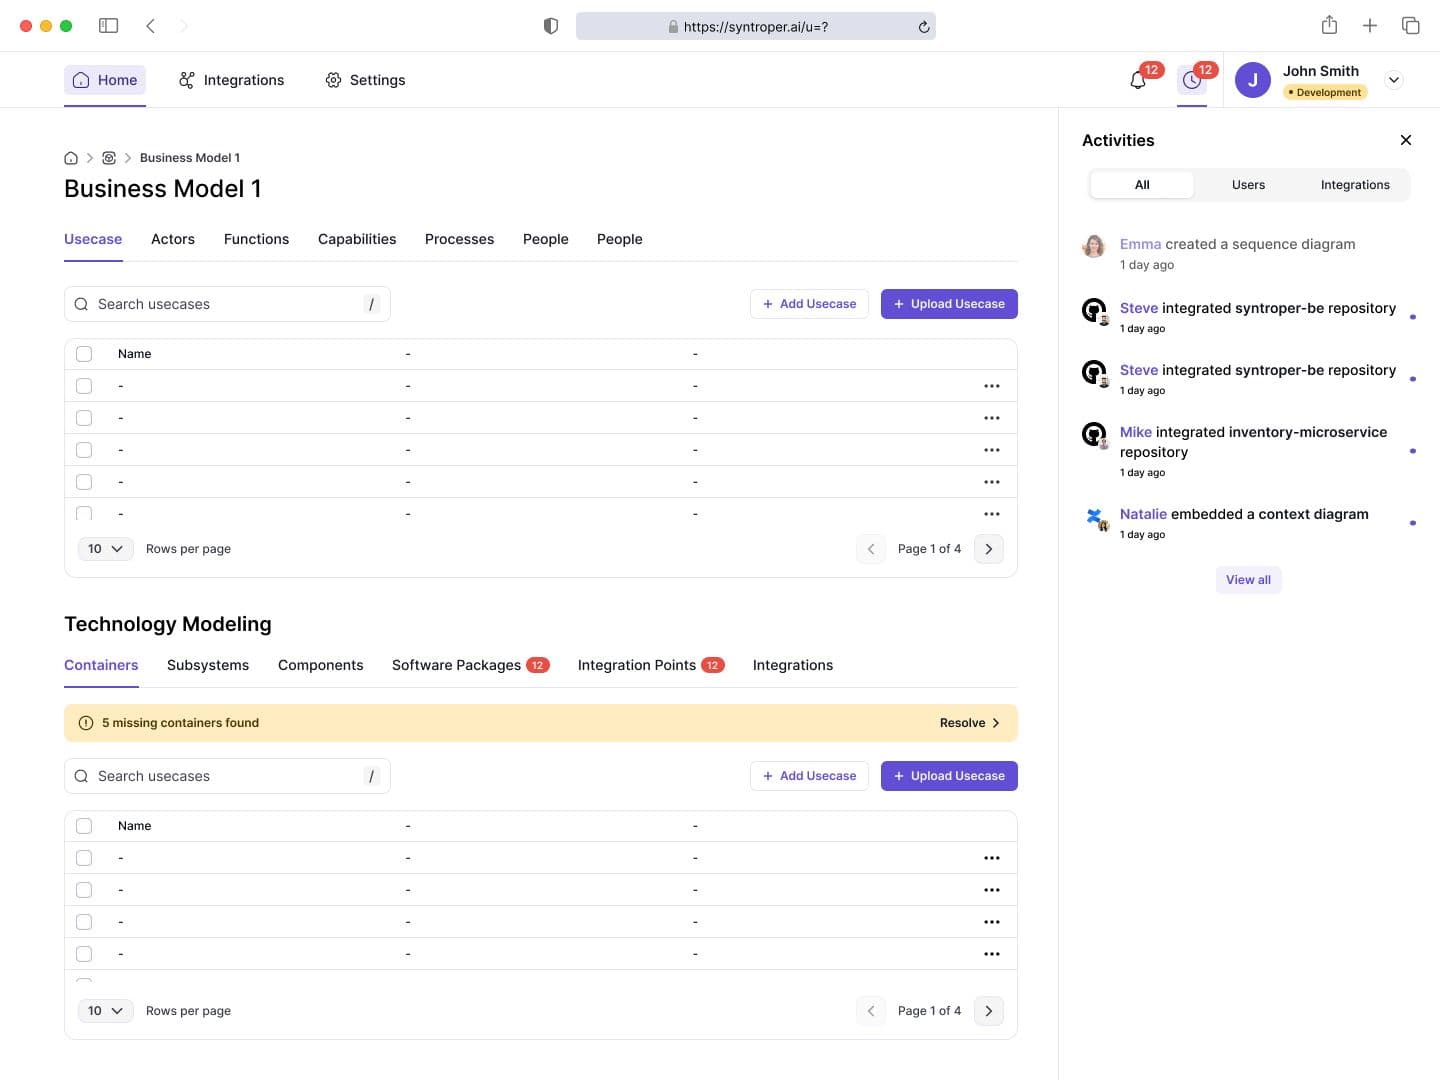Switch to the Capabilities tab
This screenshot has width=1440, height=1080.
point(357,239)
